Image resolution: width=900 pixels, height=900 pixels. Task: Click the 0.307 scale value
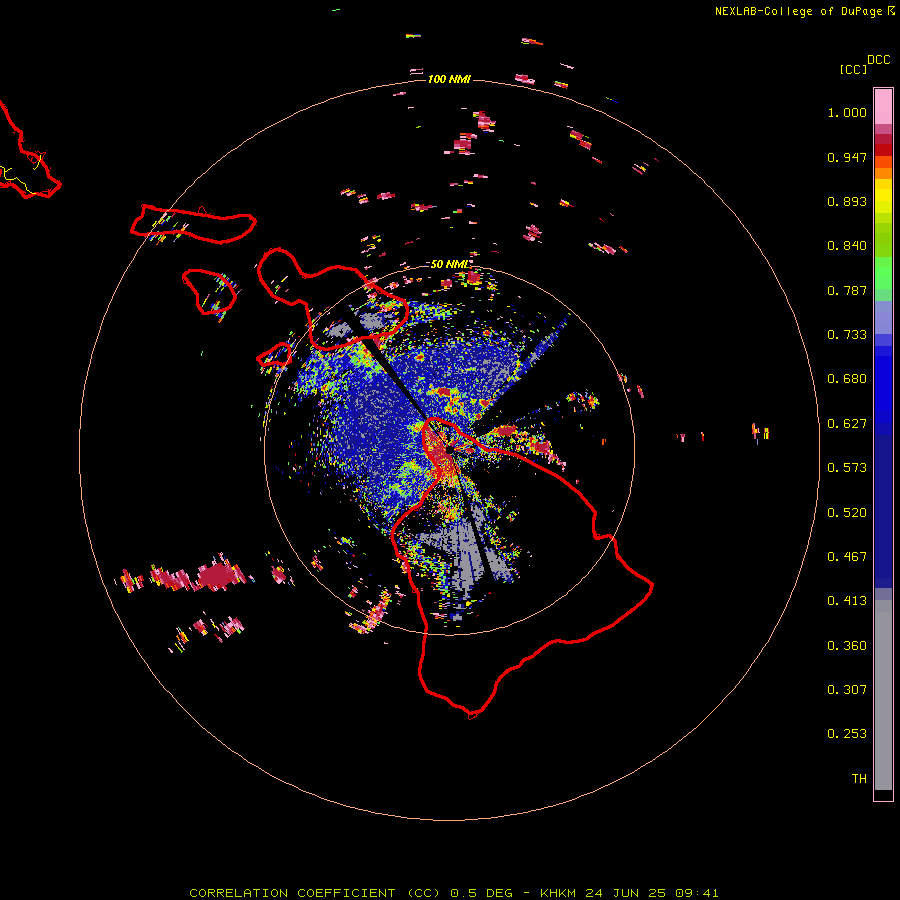(847, 690)
